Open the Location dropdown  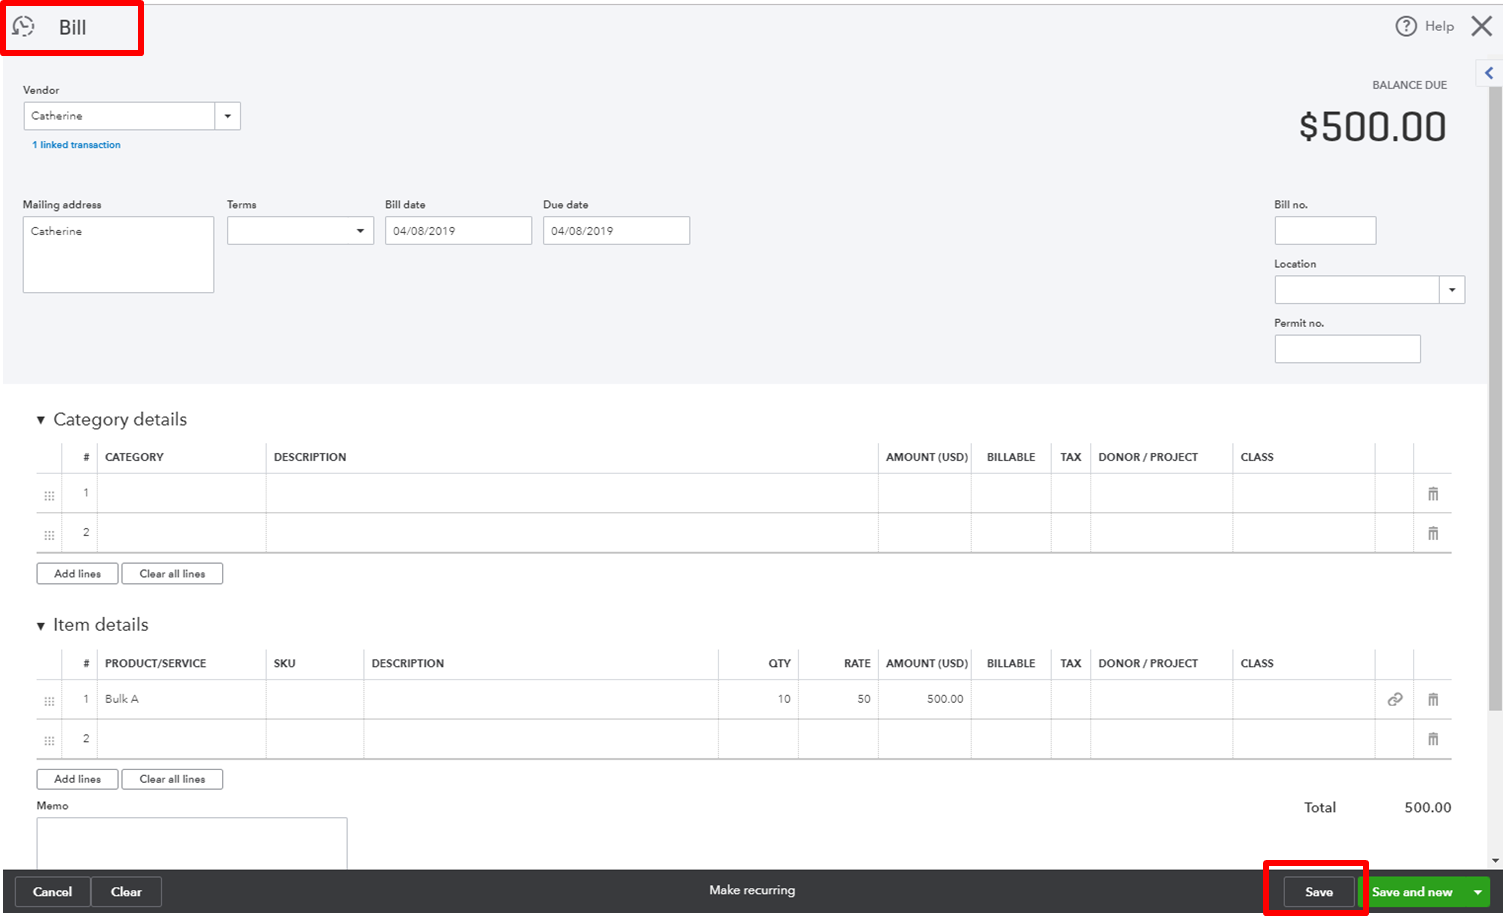1452,289
